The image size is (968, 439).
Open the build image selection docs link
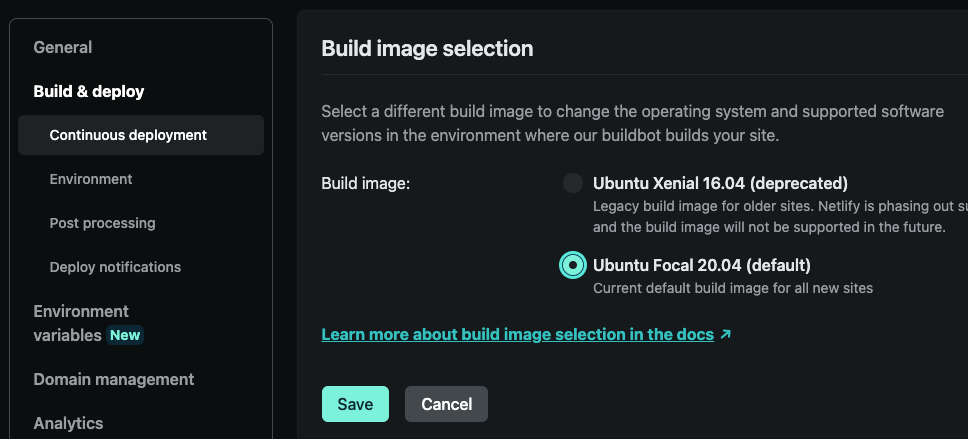[517, 335]
